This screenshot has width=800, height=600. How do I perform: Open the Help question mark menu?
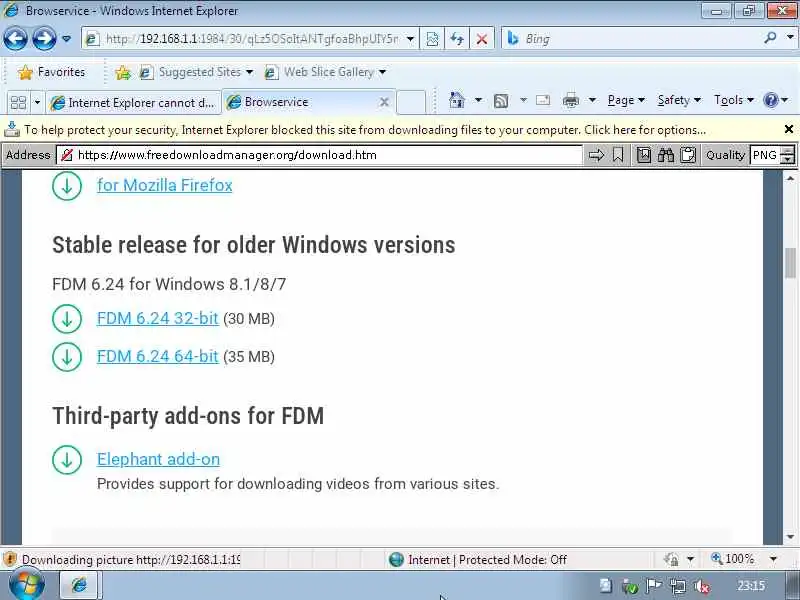(x=776, y=101)
